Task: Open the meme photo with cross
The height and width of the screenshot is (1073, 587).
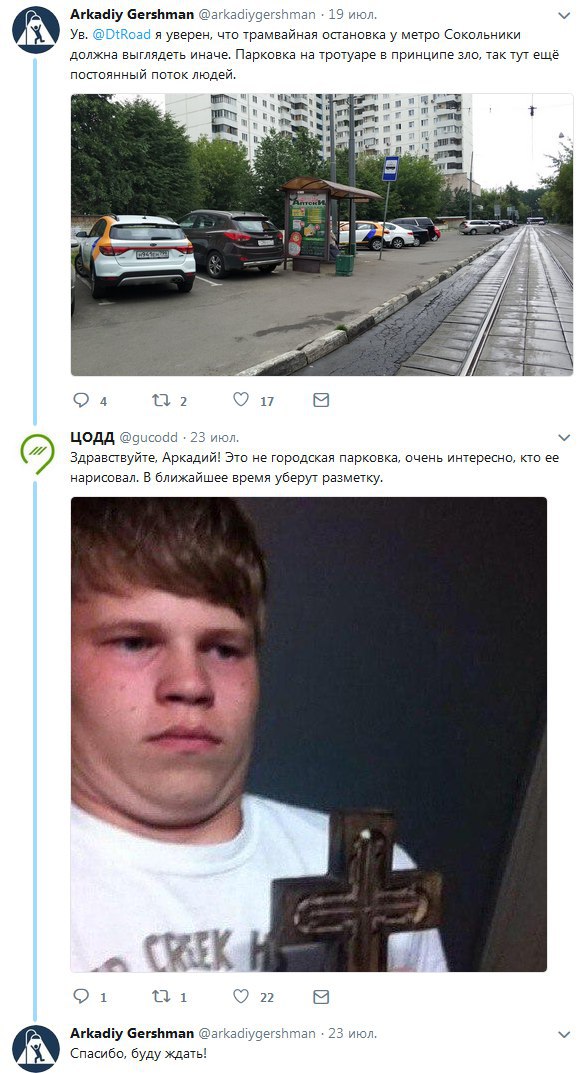Action: coord(309,734)
